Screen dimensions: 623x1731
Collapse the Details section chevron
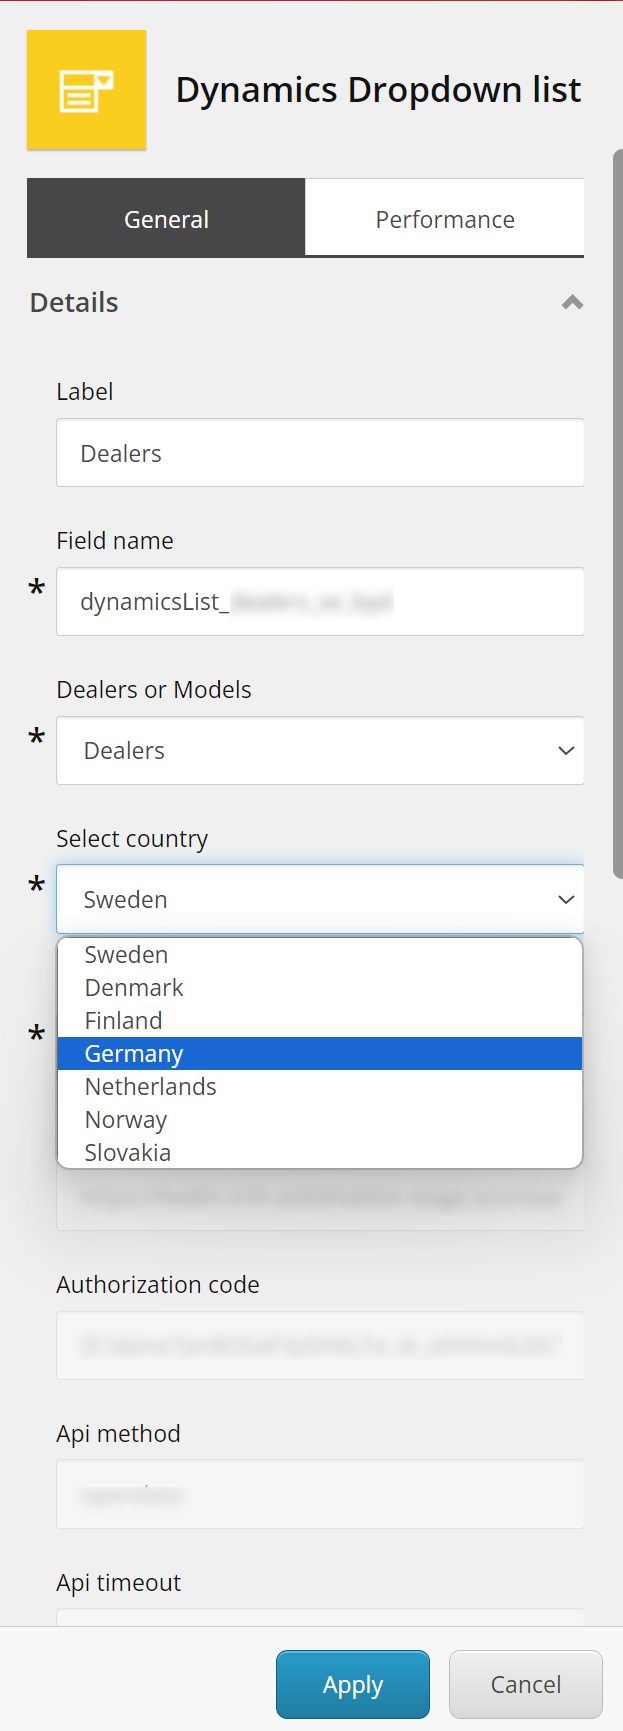tap(572, 302)
